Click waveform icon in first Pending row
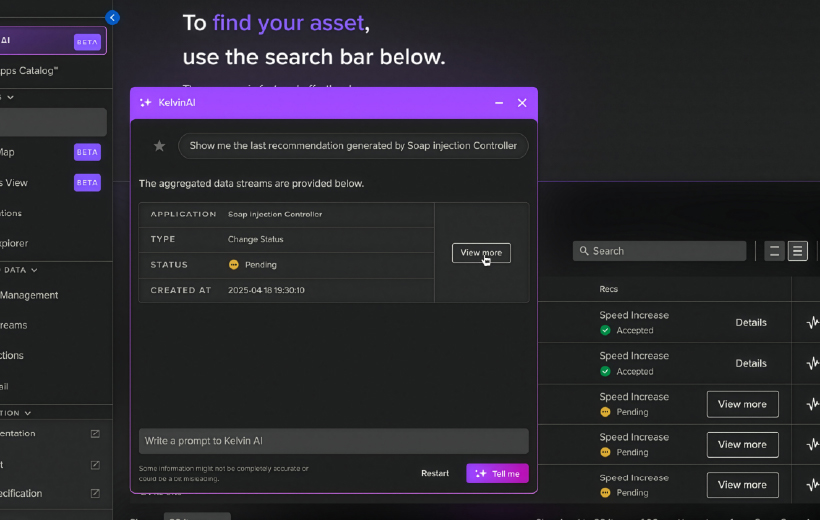Image resolution: width=820 pixels, height=520 pixels. (x=812, y=404)
